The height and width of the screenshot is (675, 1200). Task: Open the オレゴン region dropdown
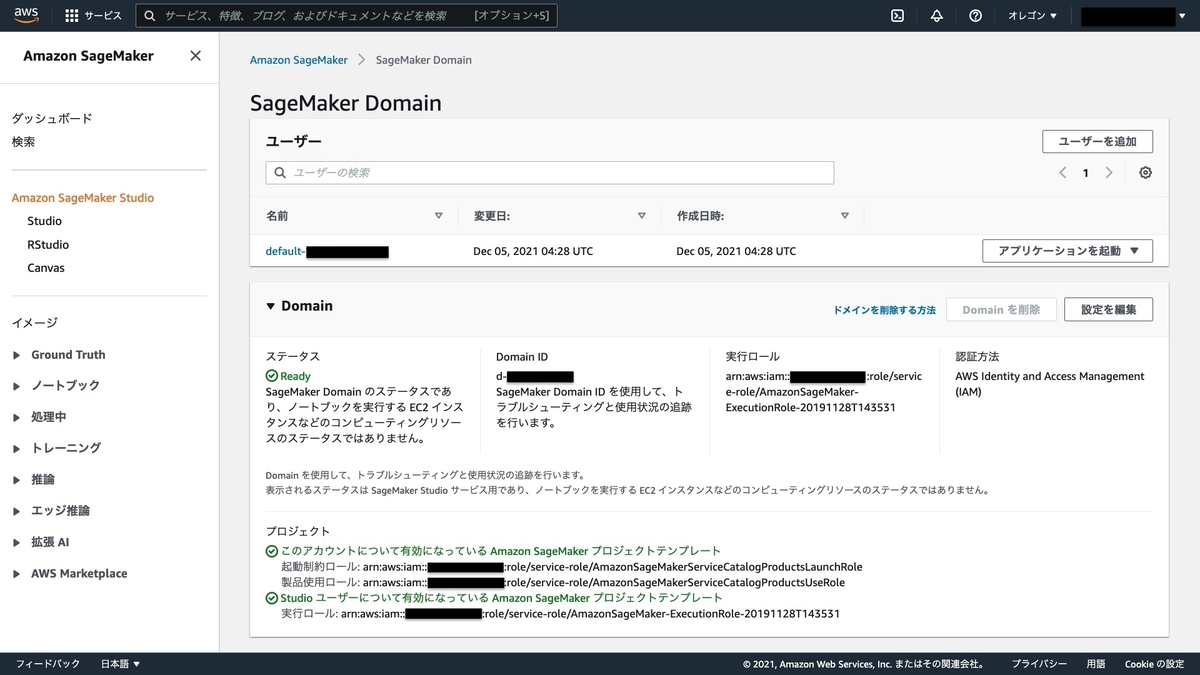1032,16
